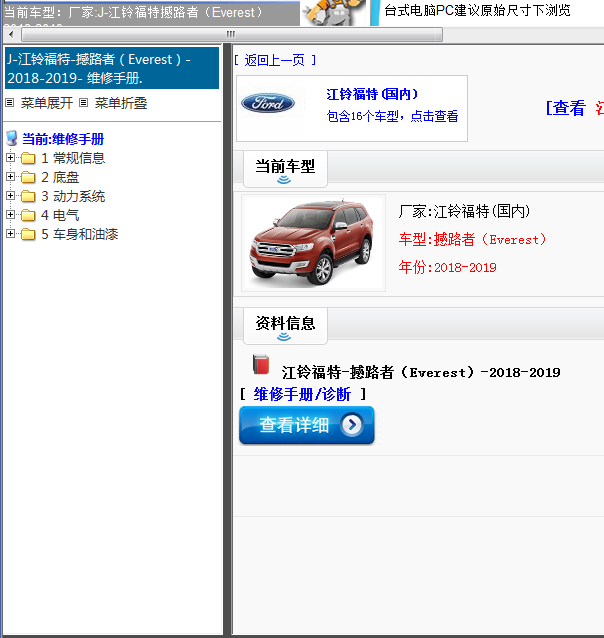This screenshot has height=638, width=604.
Task: Click the red book manual icon
Action: coord(261,365)
